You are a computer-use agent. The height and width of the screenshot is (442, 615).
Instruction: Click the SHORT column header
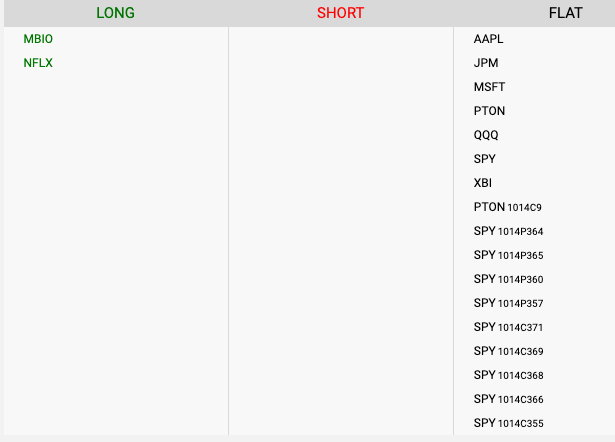pyautogui.click(x=340, y=13)
